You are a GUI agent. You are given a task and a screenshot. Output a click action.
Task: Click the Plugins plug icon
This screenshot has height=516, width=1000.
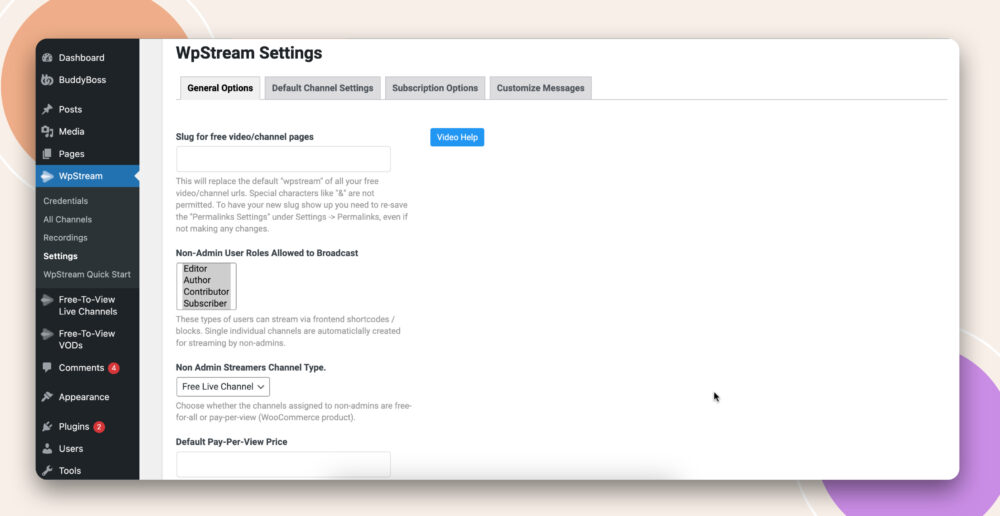47,427
